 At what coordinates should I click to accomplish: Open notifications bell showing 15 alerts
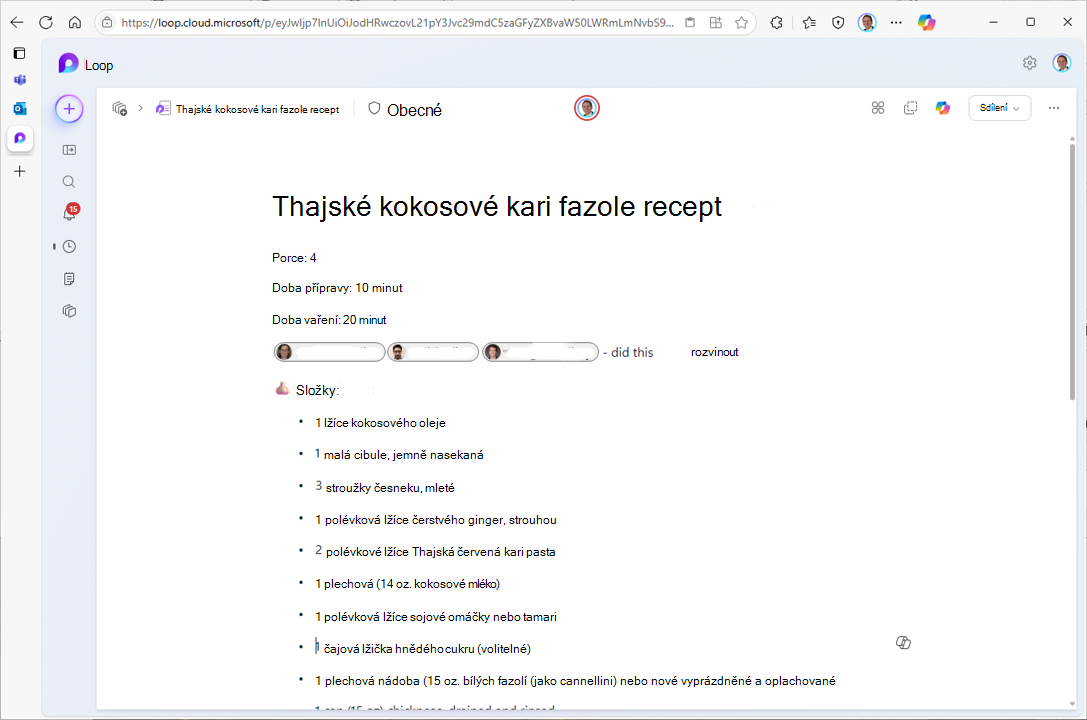68,213
